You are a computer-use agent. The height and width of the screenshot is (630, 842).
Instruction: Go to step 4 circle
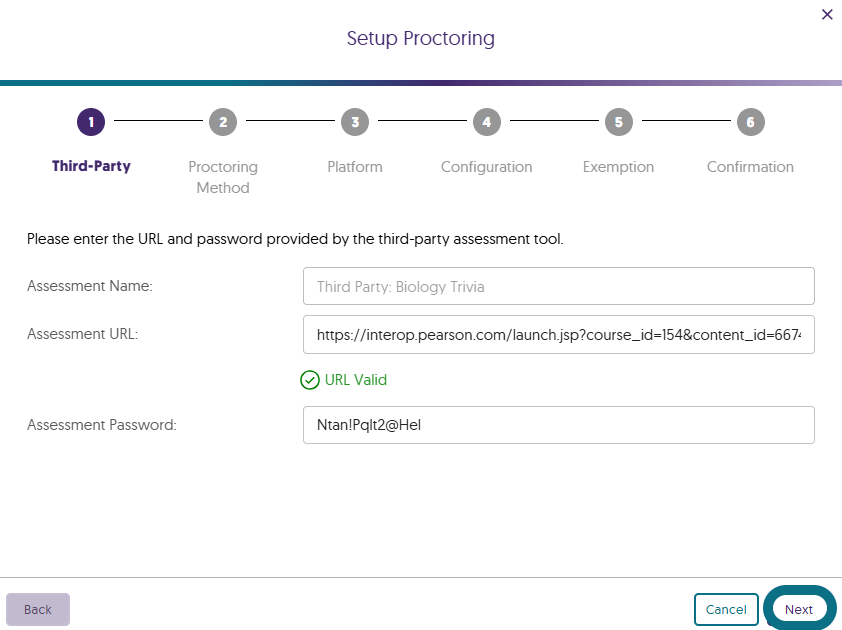tap(487, 122)
